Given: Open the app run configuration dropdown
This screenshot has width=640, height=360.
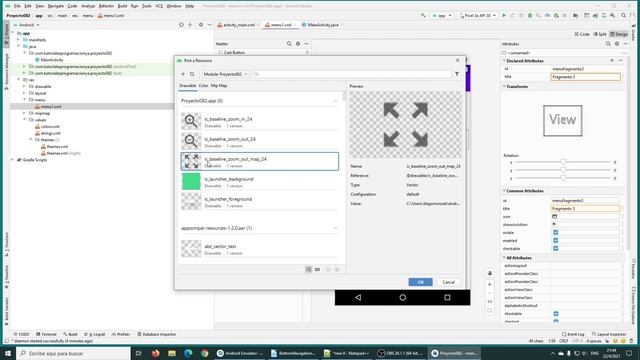Looking at the screenshot, I should point(442,16).
